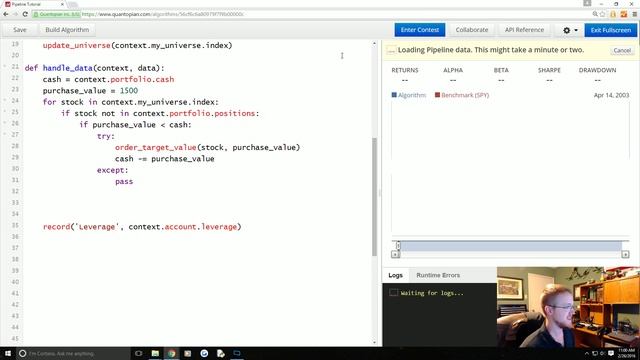Click the editor scrollbar up arrow

point(374,43)
